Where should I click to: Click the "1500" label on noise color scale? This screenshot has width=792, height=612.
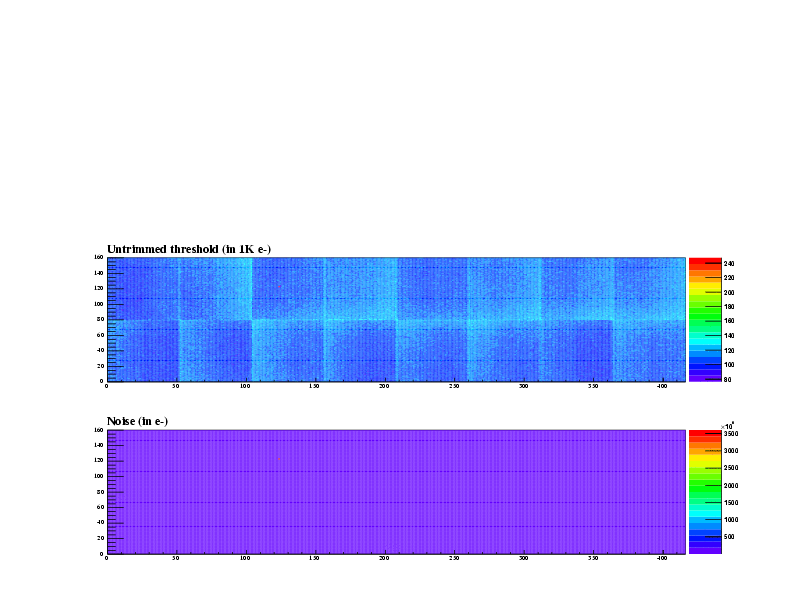731,503
